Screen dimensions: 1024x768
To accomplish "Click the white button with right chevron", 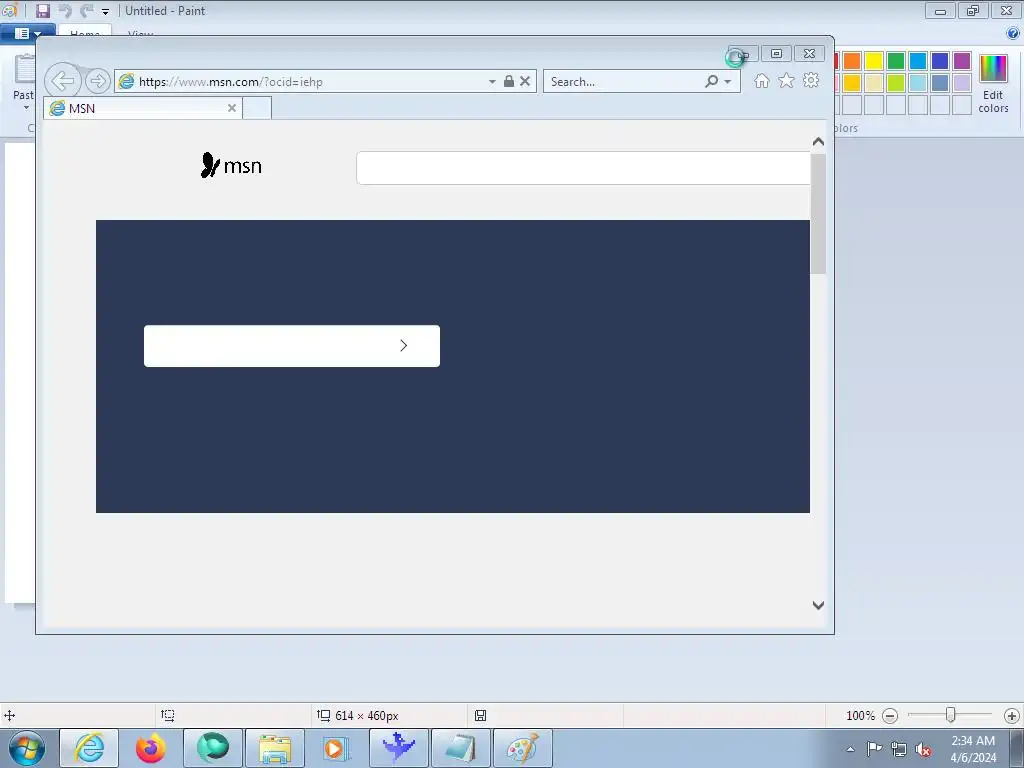I will click(292, 345).
